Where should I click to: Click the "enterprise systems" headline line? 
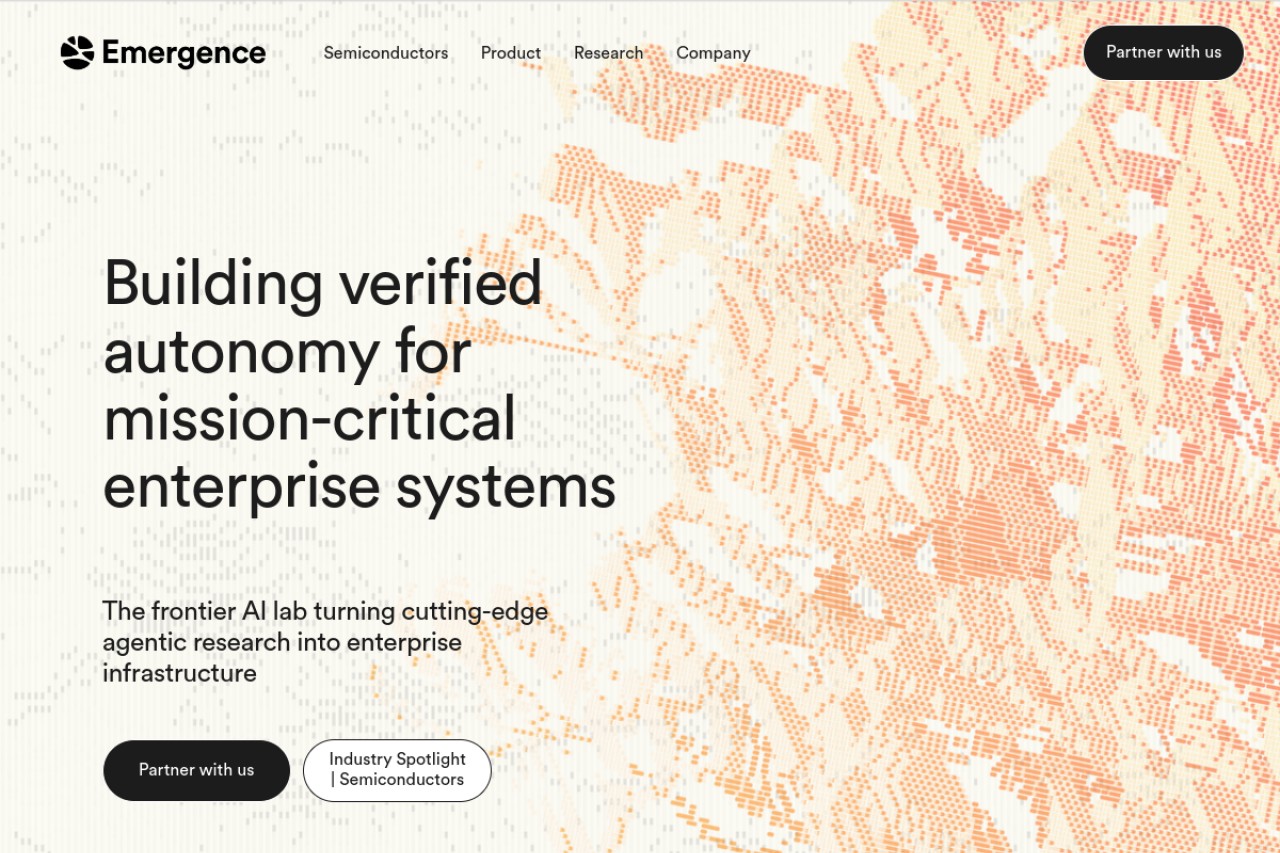[359, 487]
